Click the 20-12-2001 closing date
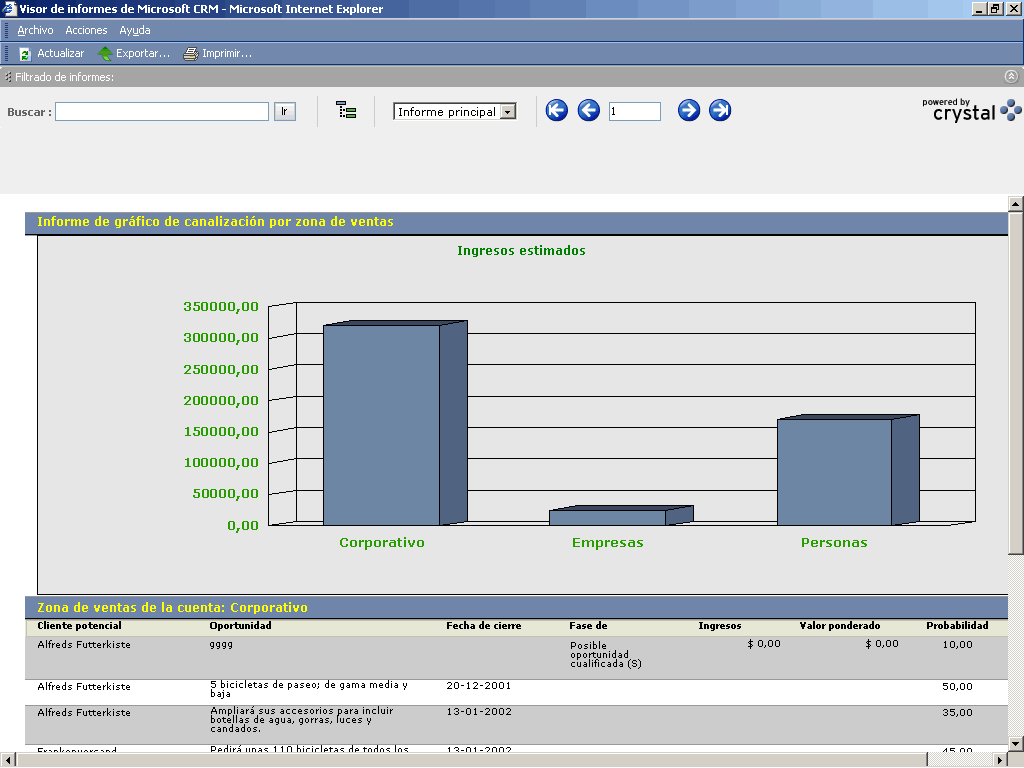 point(479,686)
